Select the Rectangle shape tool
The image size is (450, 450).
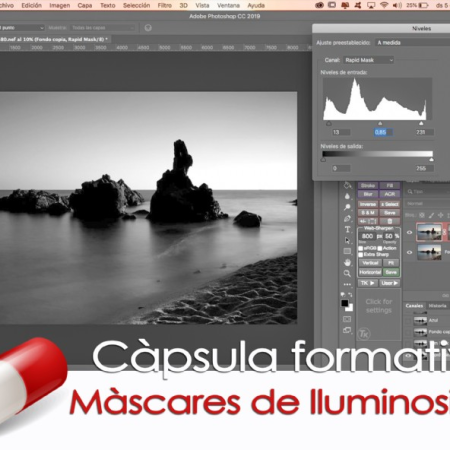tap(347, 251)
